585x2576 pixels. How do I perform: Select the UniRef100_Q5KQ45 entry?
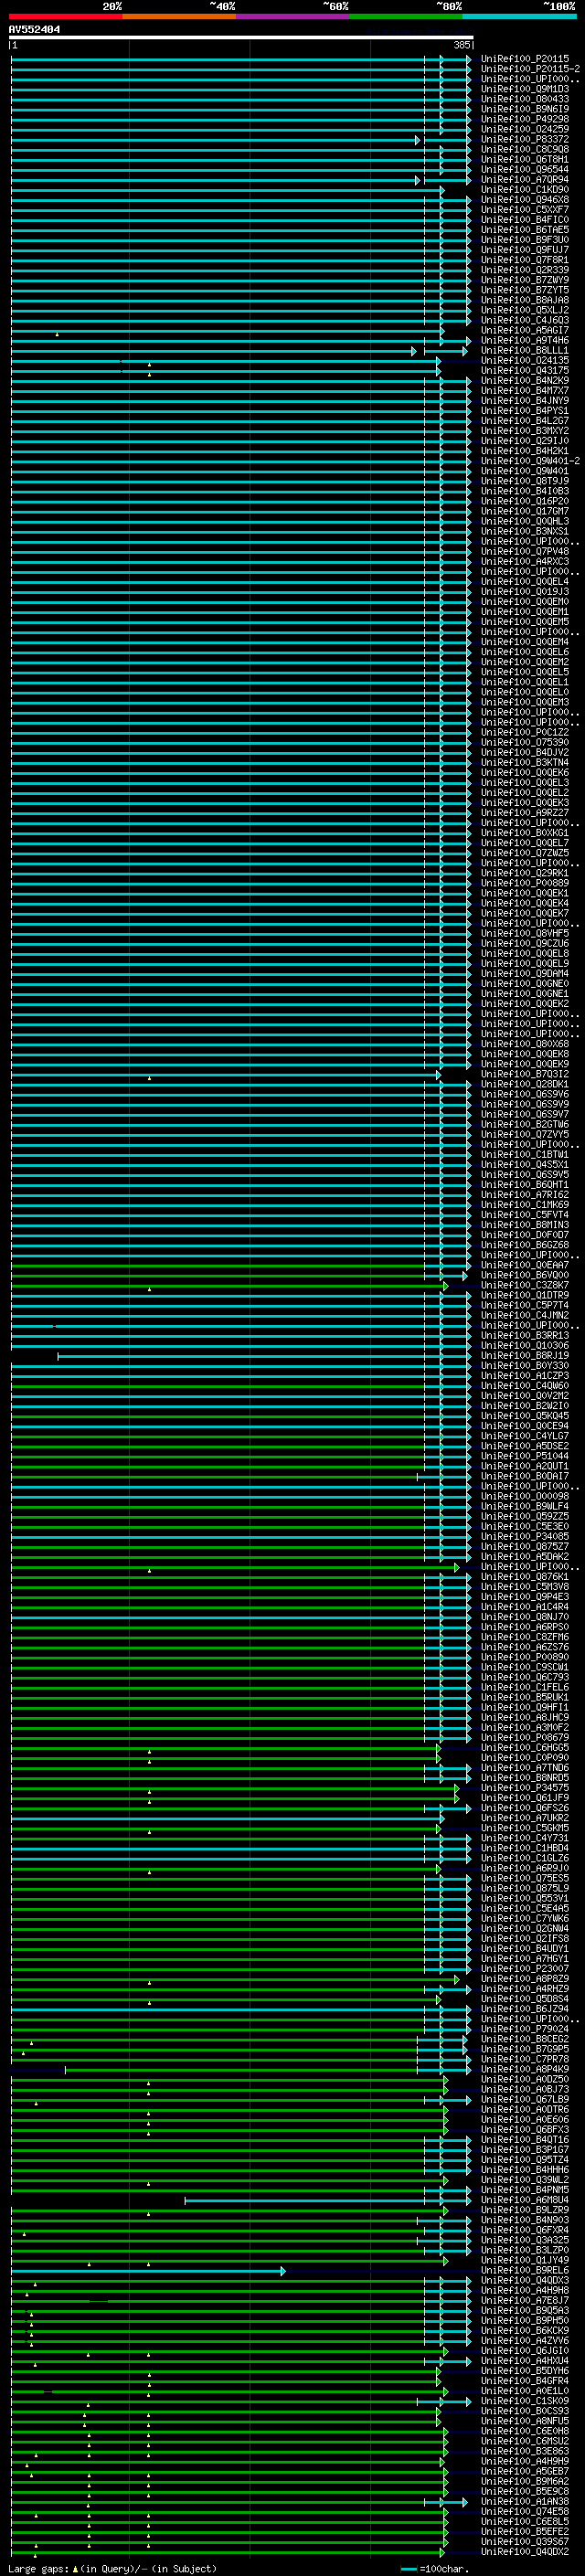tap(525, 1416)
